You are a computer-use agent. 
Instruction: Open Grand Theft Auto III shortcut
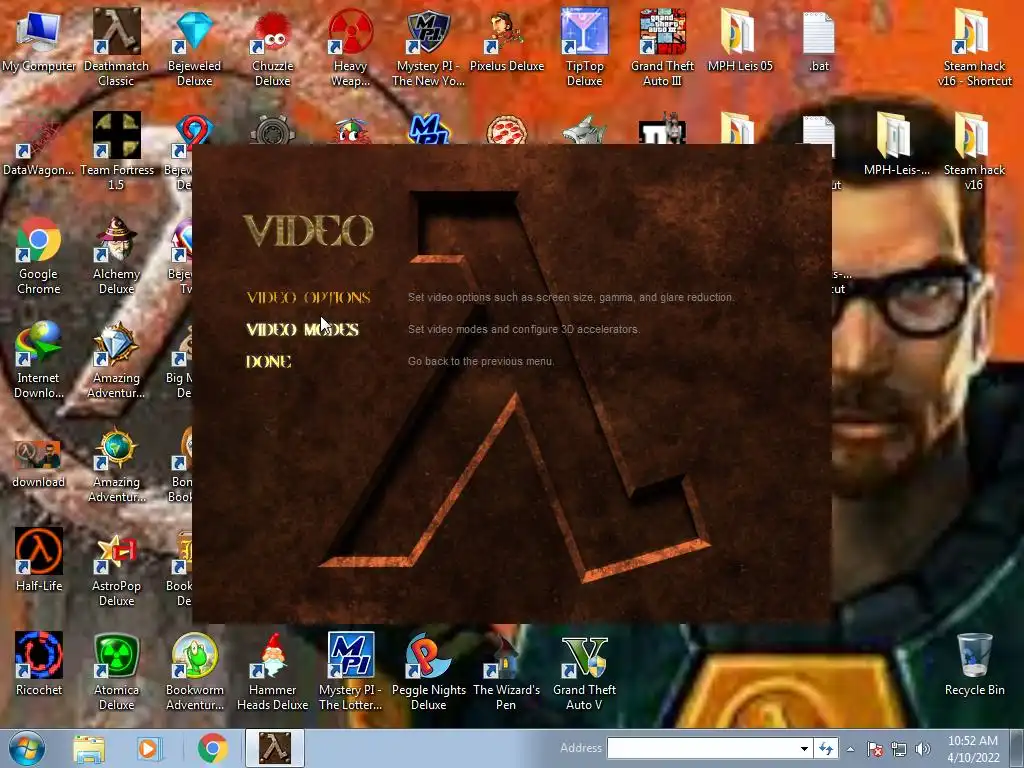[x=662, y=47]
